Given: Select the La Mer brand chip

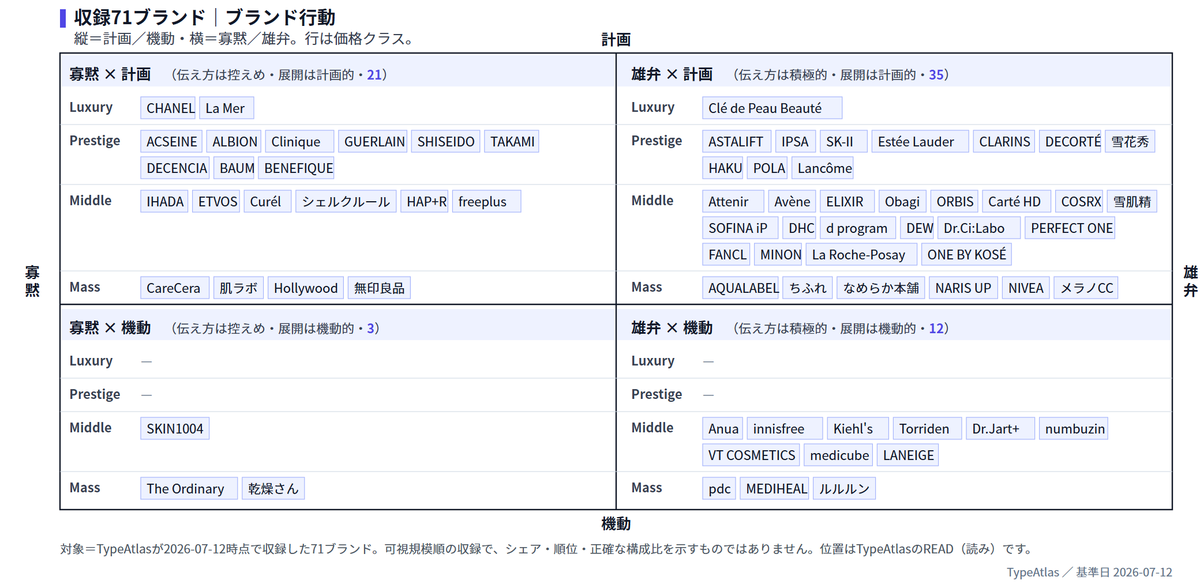Looking at the screenshot, I should (227, 108).
